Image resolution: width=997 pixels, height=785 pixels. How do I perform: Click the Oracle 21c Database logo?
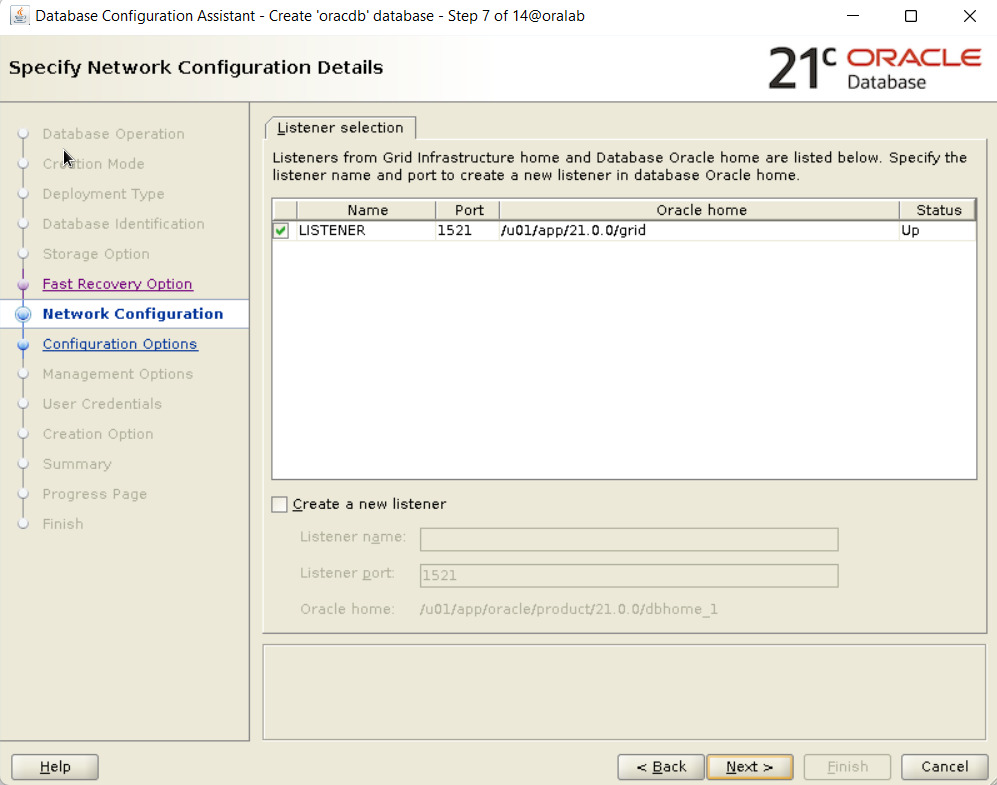point(874,68)
